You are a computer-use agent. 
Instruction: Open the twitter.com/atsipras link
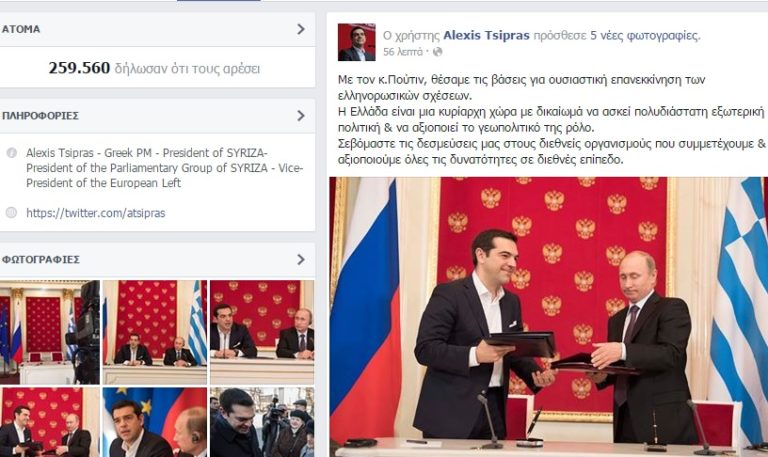click(x=96, y=213)
